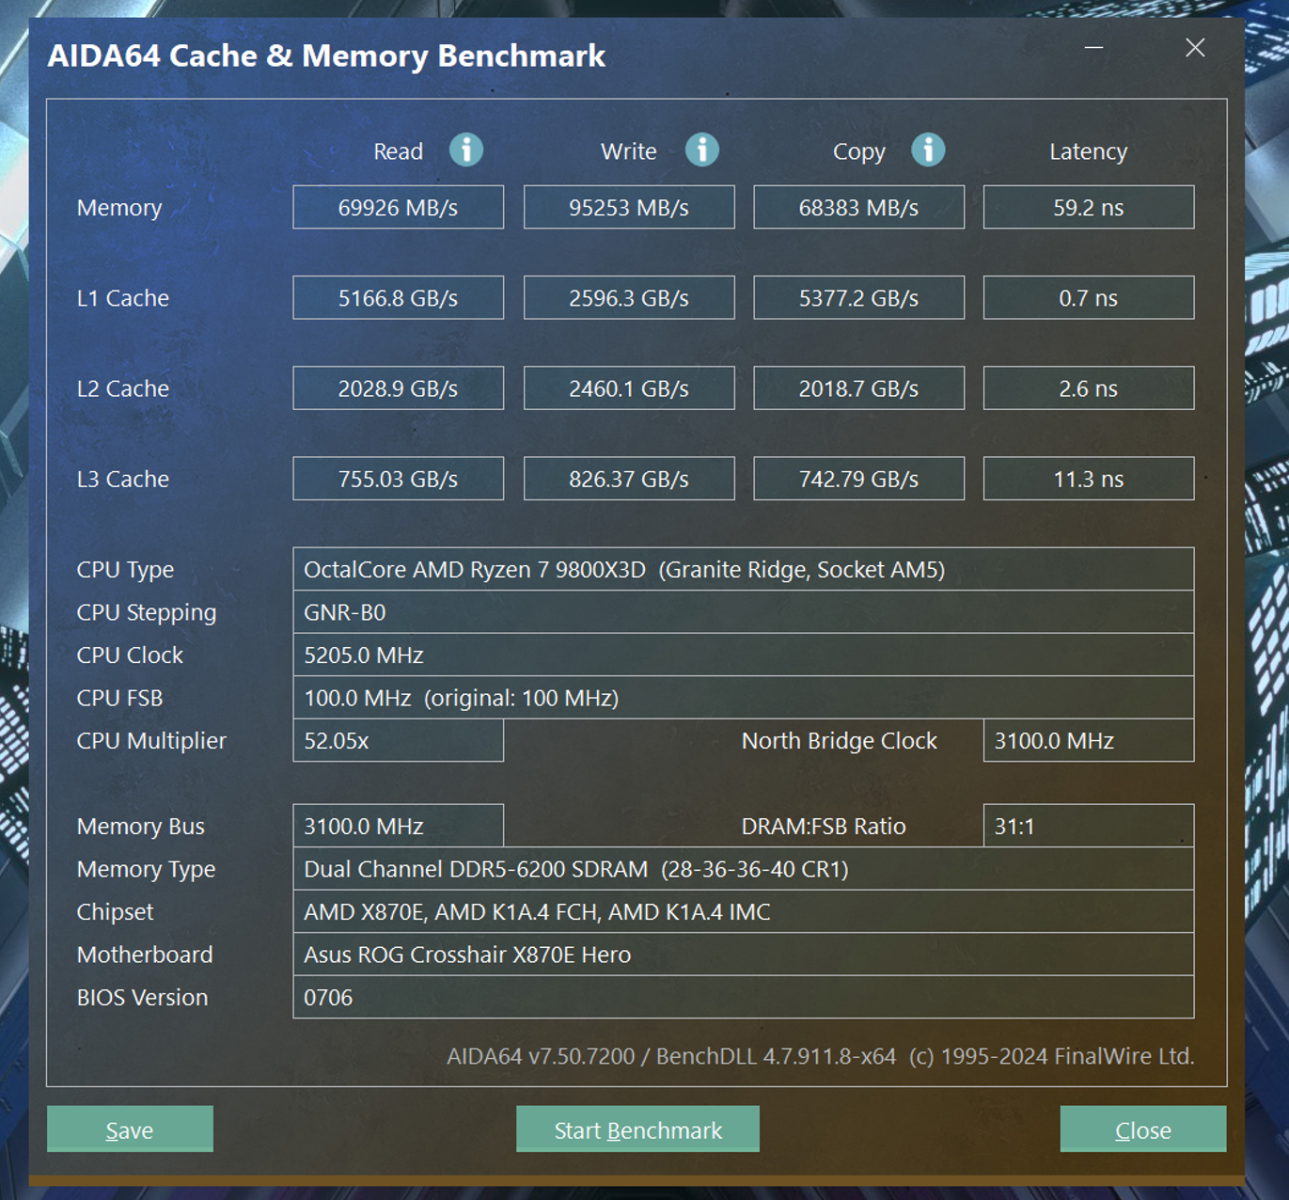
Task: Click the Latency column header label
Action: [x=1088, y=152]
